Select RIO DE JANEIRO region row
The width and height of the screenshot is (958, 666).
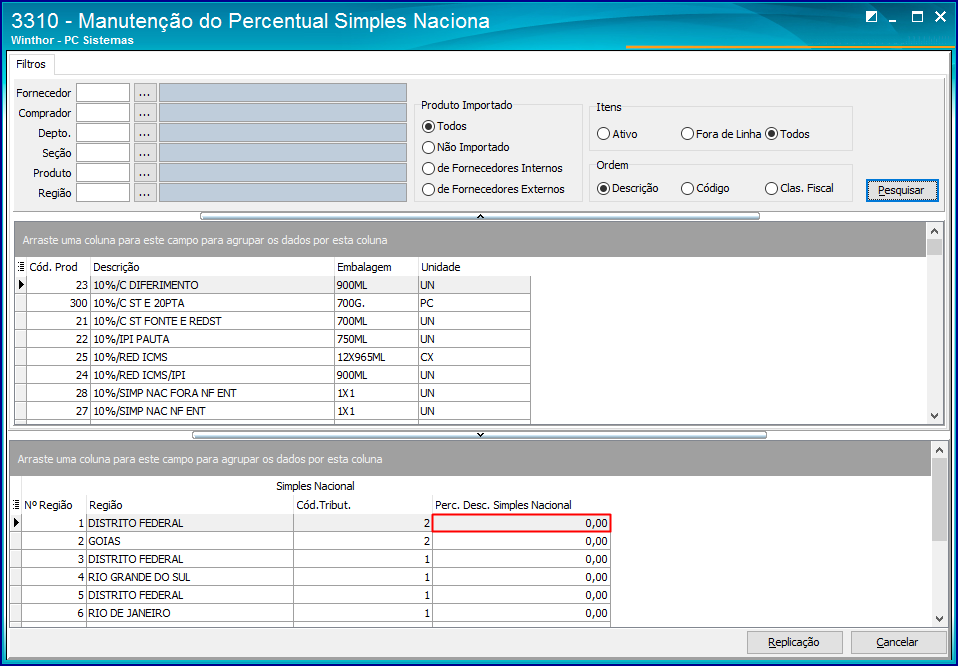310,613
